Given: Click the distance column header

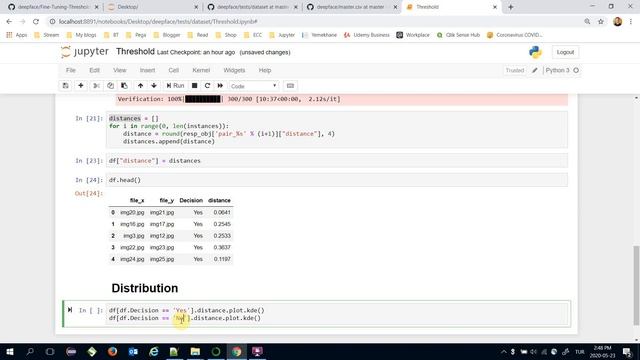Looking at the screenshot, I should click(x=219, y=200).
